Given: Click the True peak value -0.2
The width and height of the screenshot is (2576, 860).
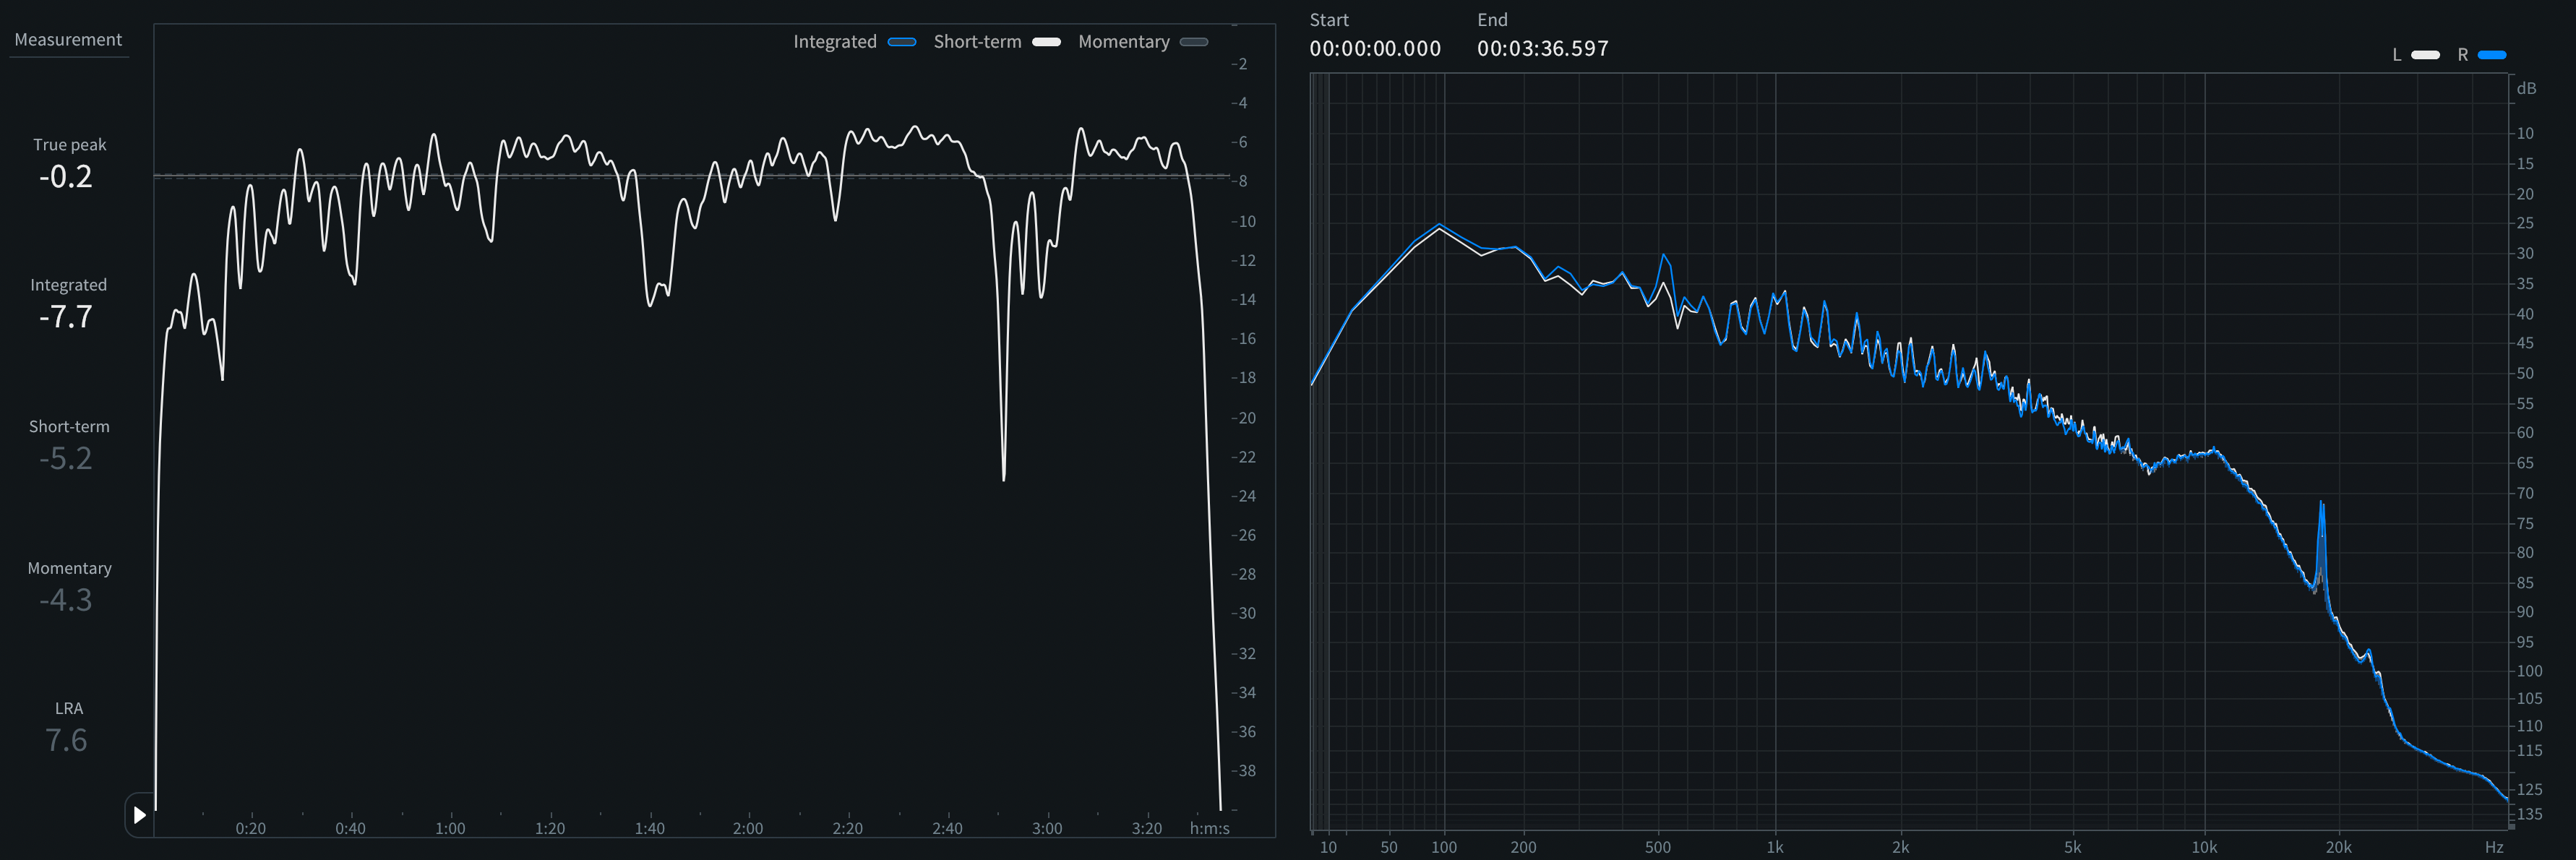Looking at the screenshot, I should pos(66,177).
